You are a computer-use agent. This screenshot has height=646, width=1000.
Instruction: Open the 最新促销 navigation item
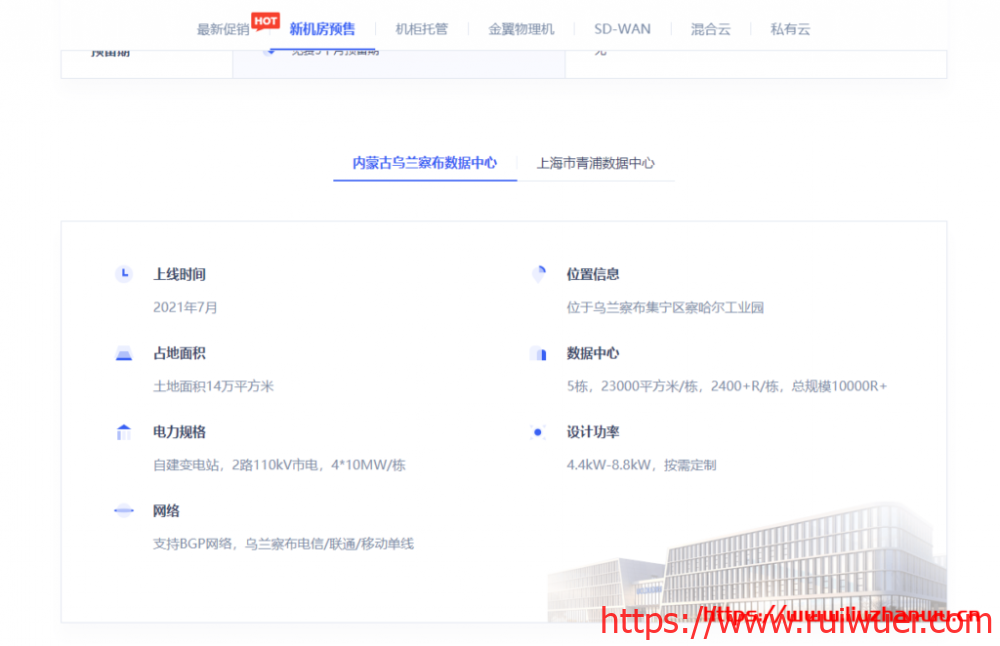223,30
